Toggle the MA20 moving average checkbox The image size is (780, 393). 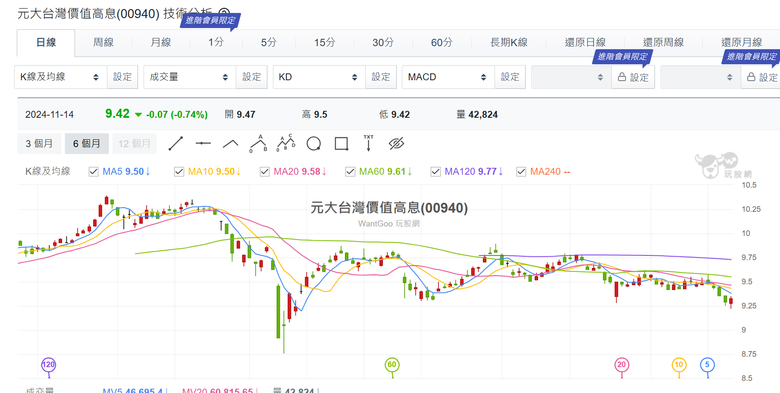pos(264,172)
